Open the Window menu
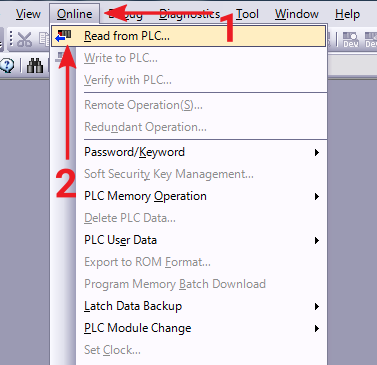Image resolution: width=377 pixels, height=365 pixels. pyautogui.click(x=297, y=14)
